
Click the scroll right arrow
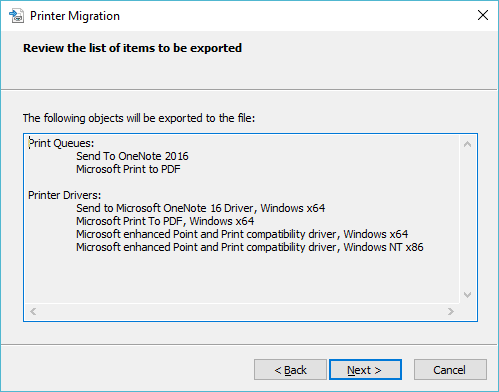click(x=451, y=311)
